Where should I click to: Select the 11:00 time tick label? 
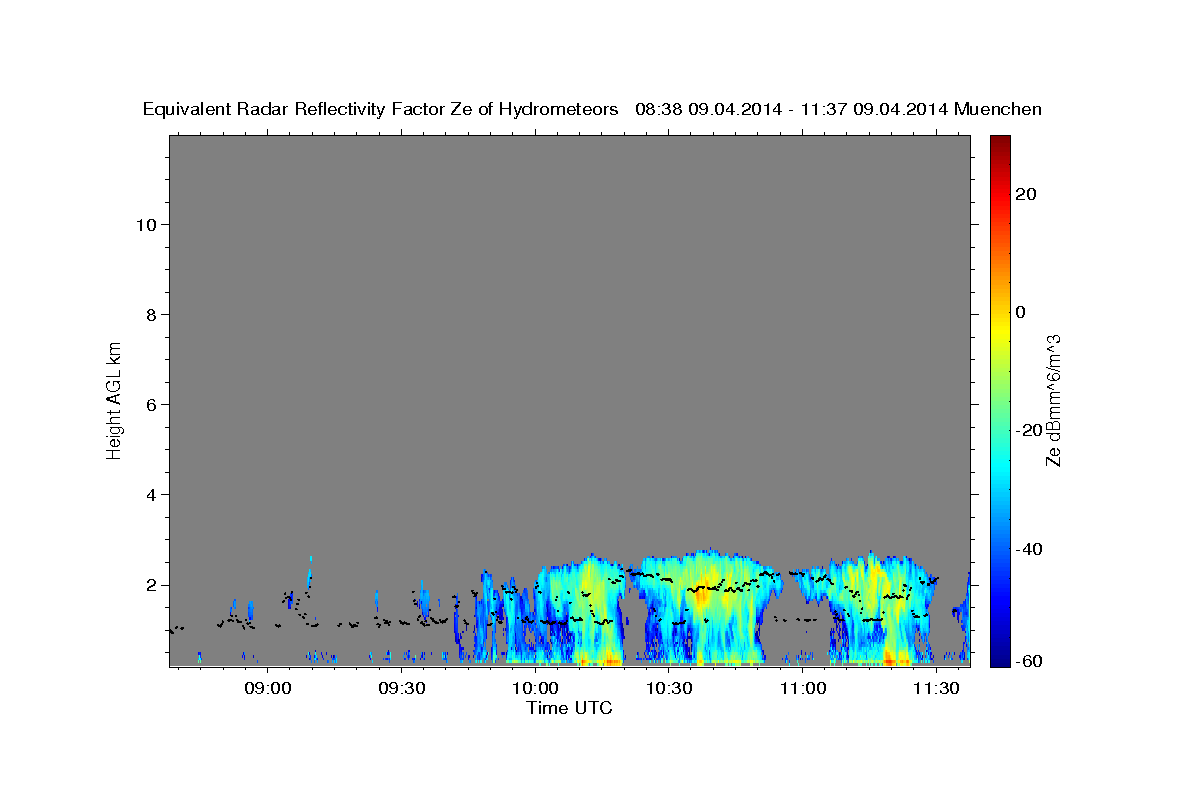tap(803, 688)
